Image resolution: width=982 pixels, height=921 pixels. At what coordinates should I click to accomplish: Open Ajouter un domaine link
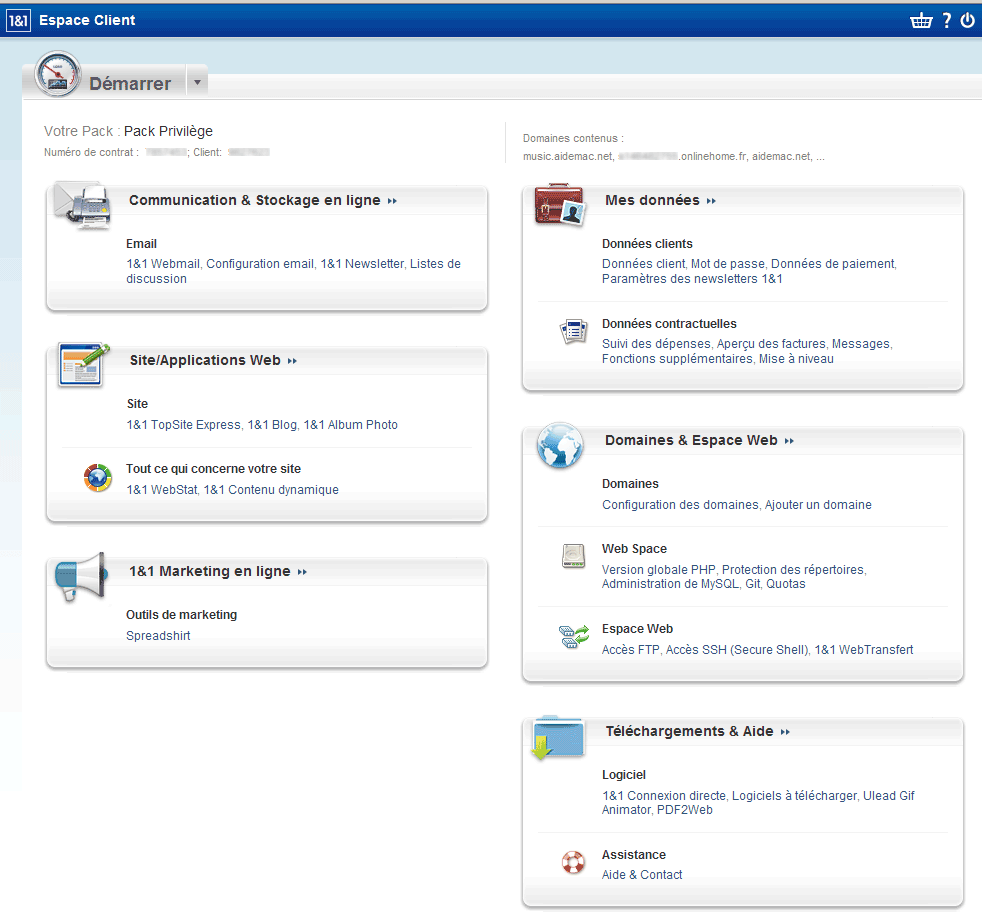(x=818, y=505)
